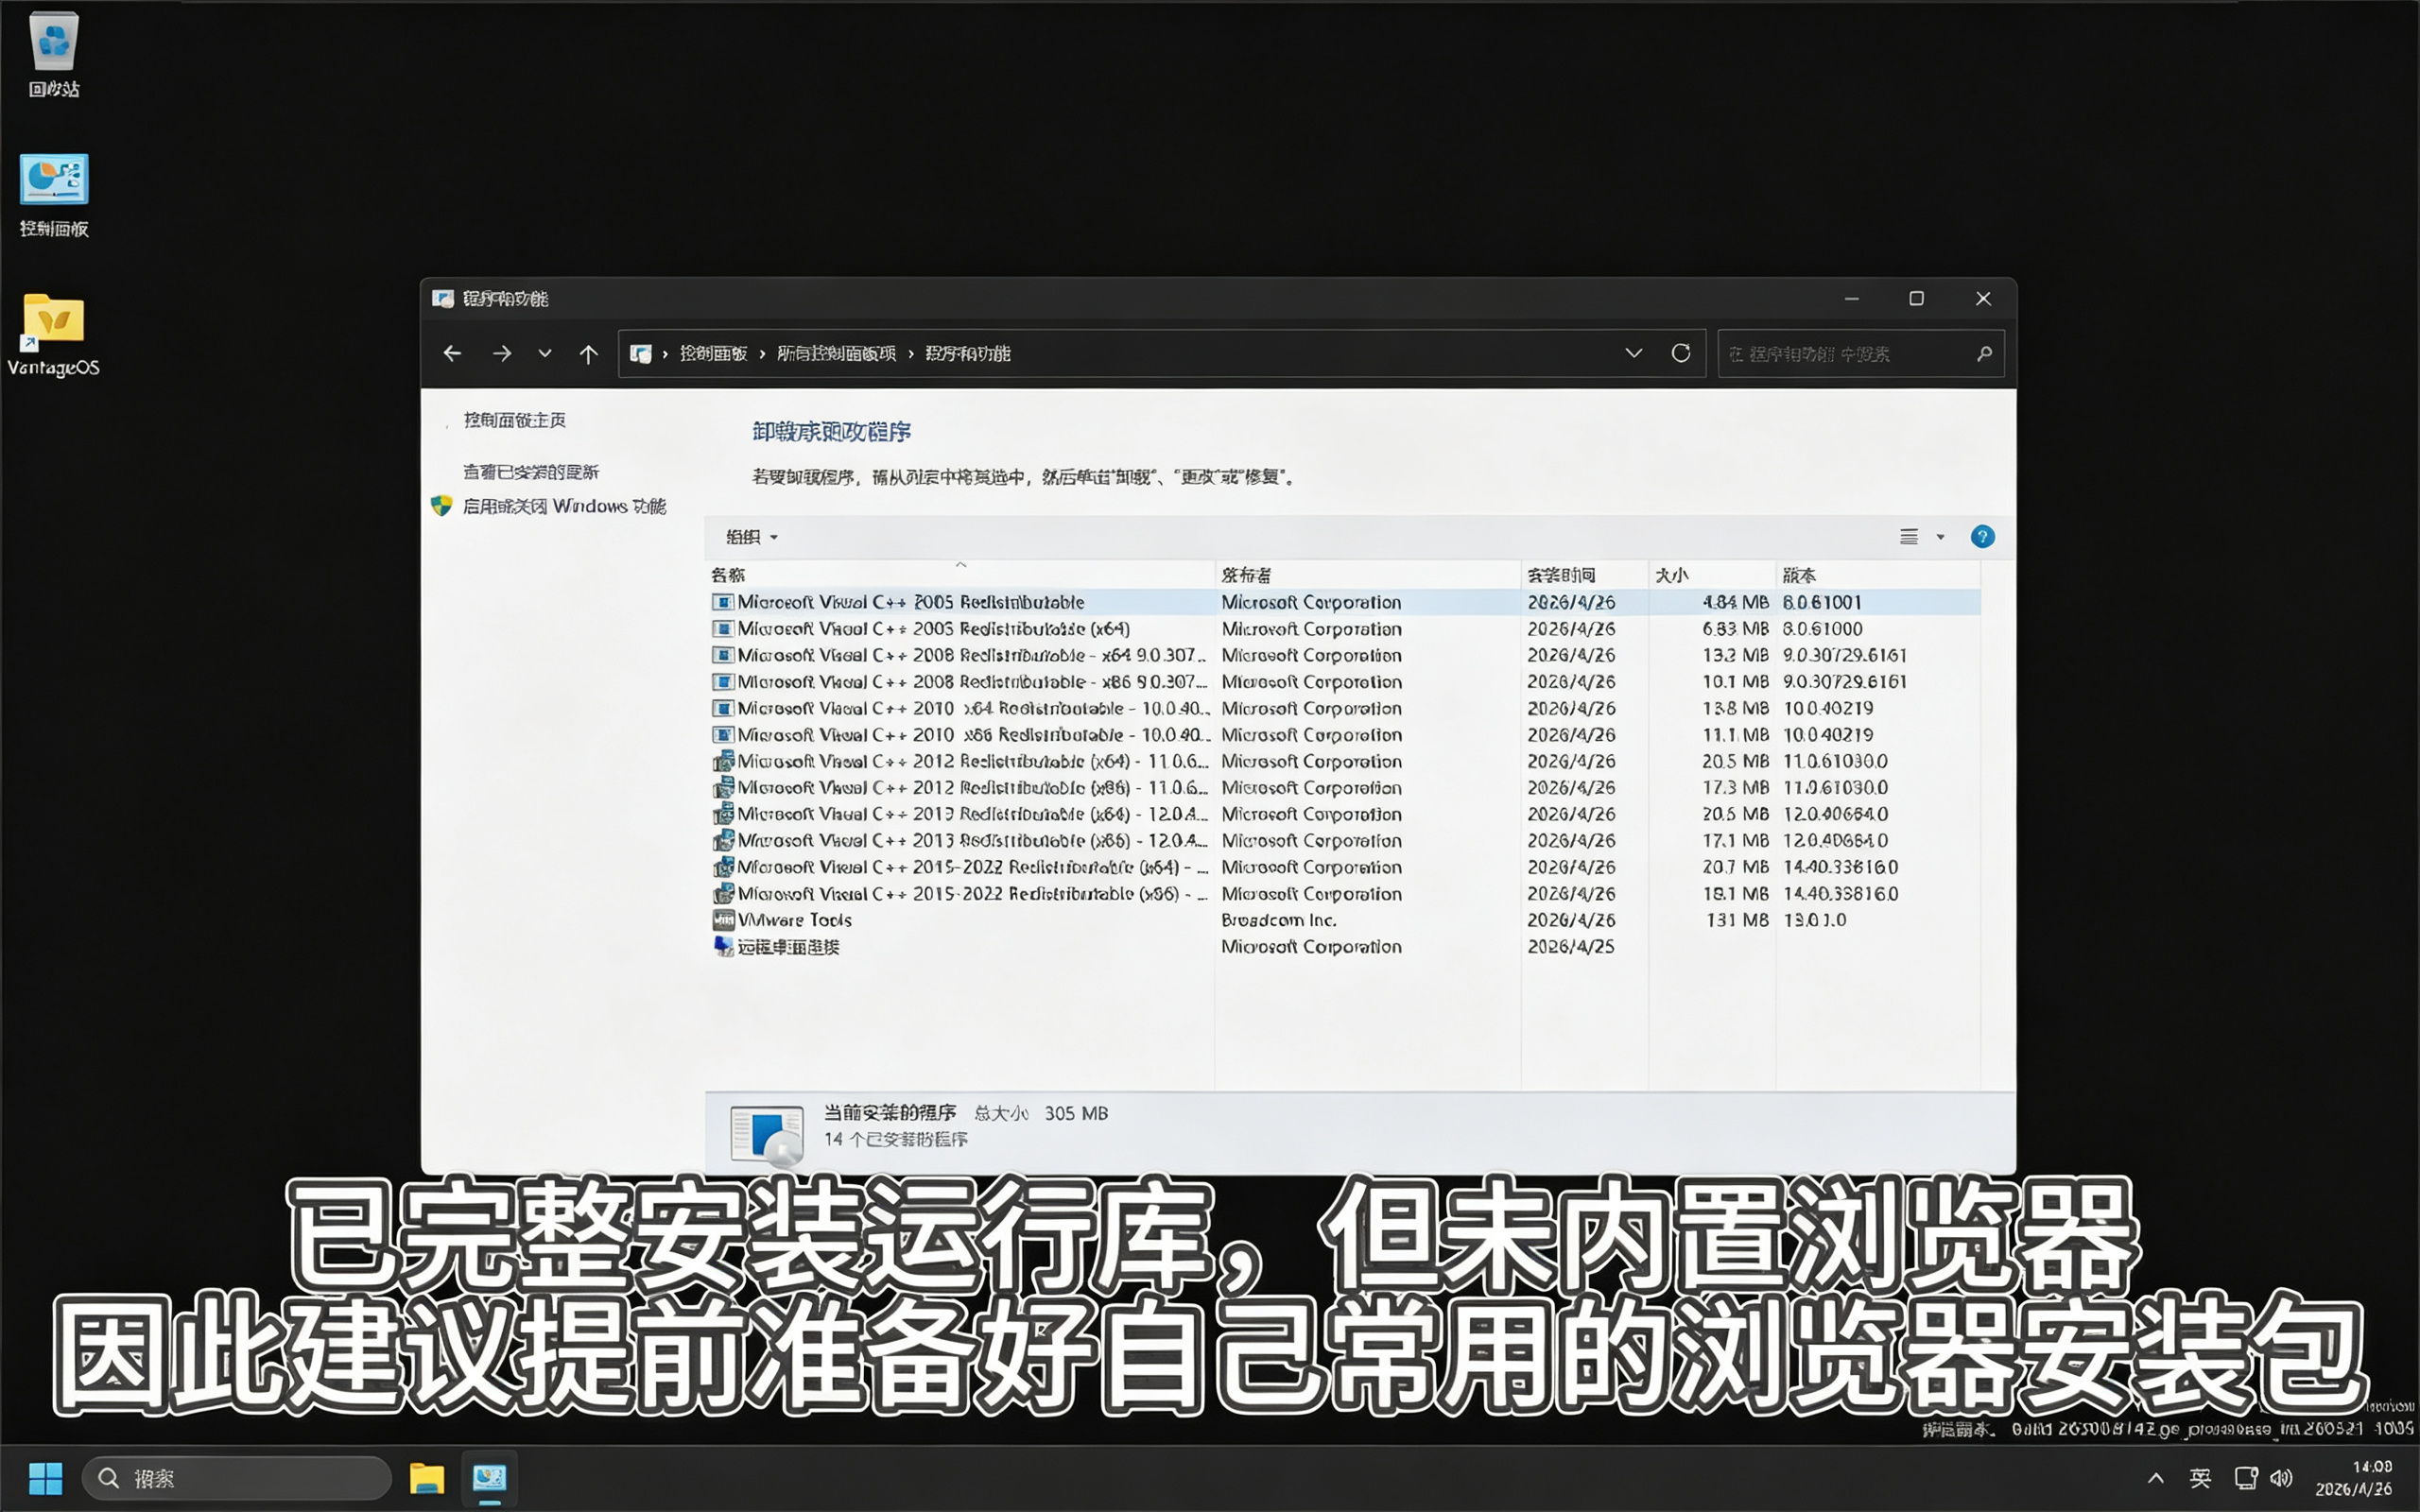The height and width of the screenshot is (1512, 2420).
Task: Jump to 控制面板 in the breadcrumb
Action: 713,353
